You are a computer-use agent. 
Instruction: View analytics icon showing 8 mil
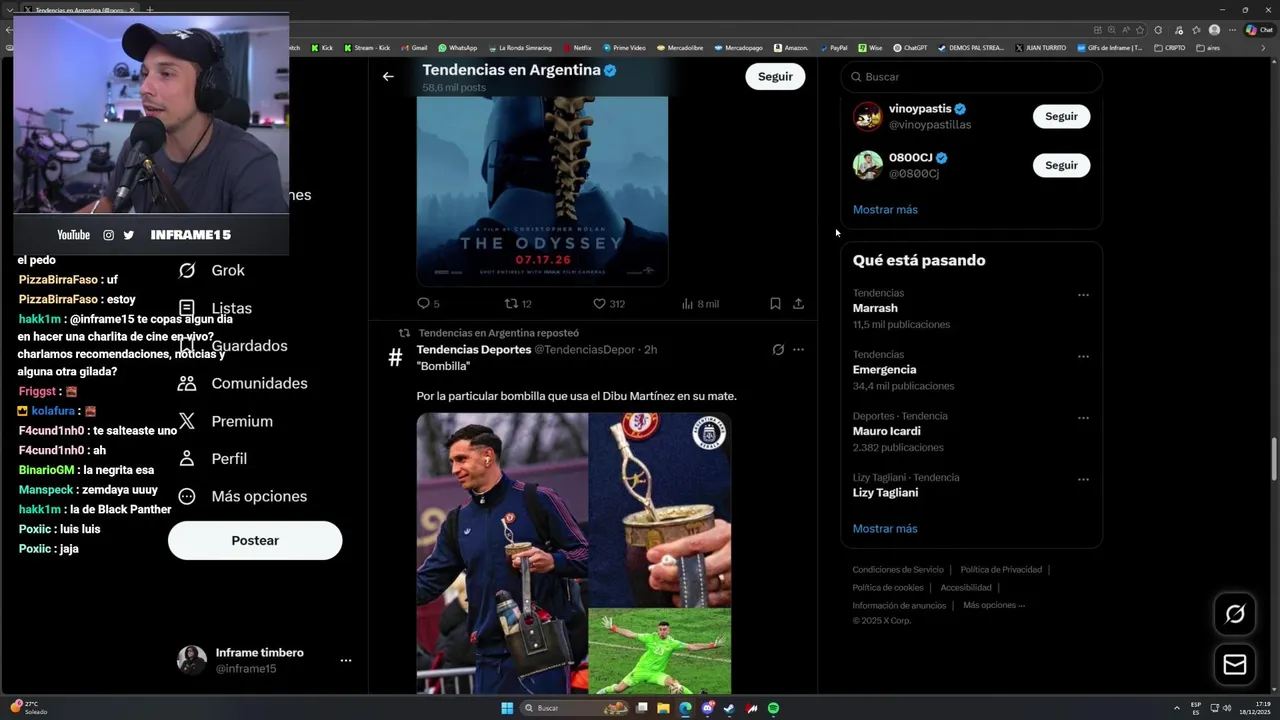(687, 303)
